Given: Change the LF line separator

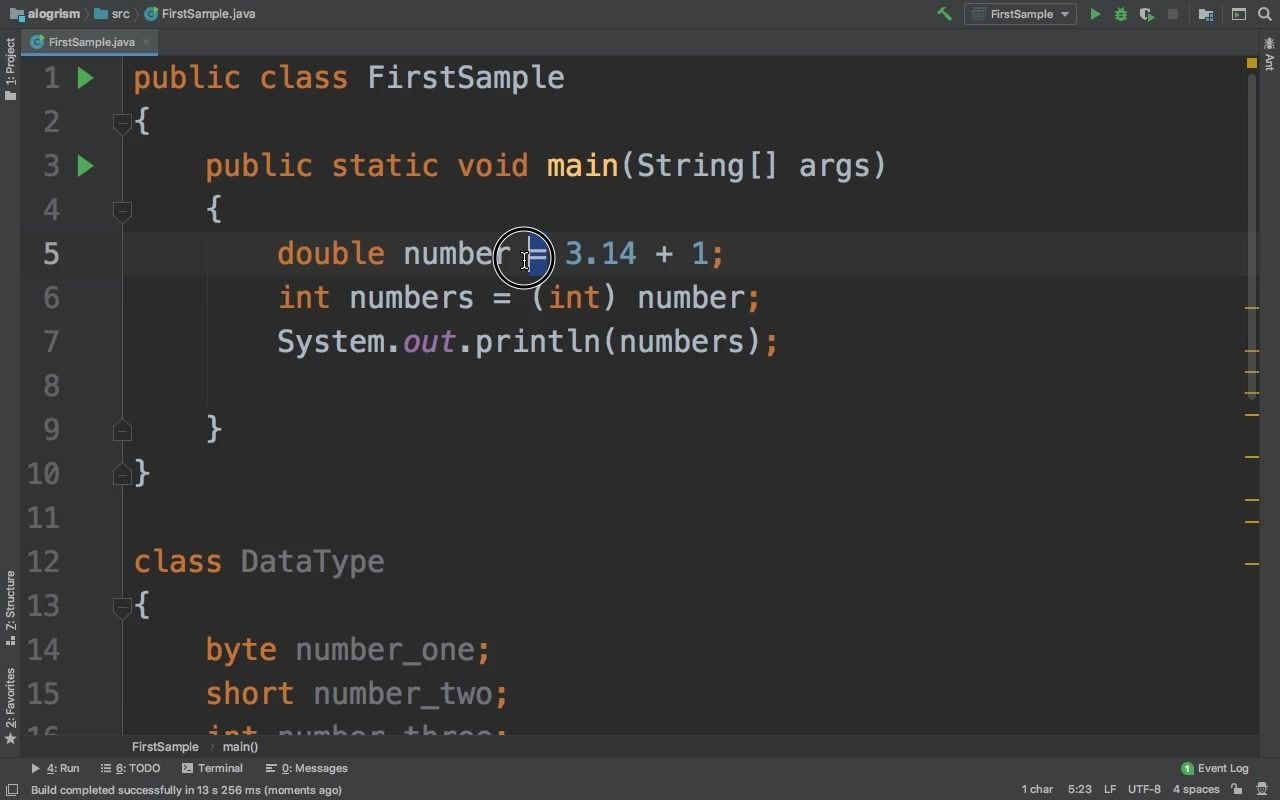Looking at the screenshot, I should tap(1110, 790).
